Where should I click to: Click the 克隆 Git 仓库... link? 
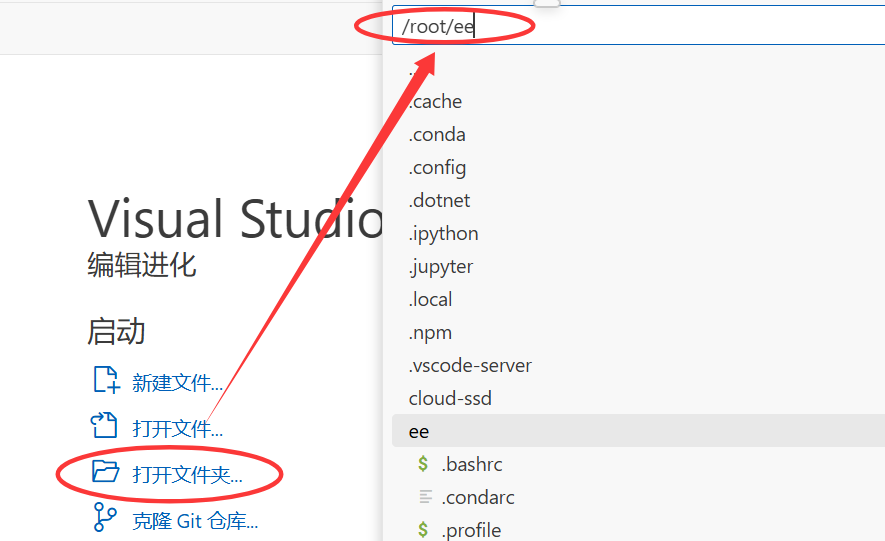pyautogui.click(x=195, y=521)
